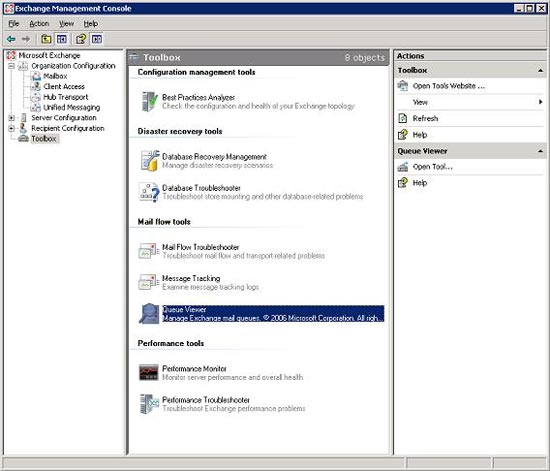Screen dimensions: 550x471
Task: Select Mailbox under Organization Configuration
Action: coord(55,76)
